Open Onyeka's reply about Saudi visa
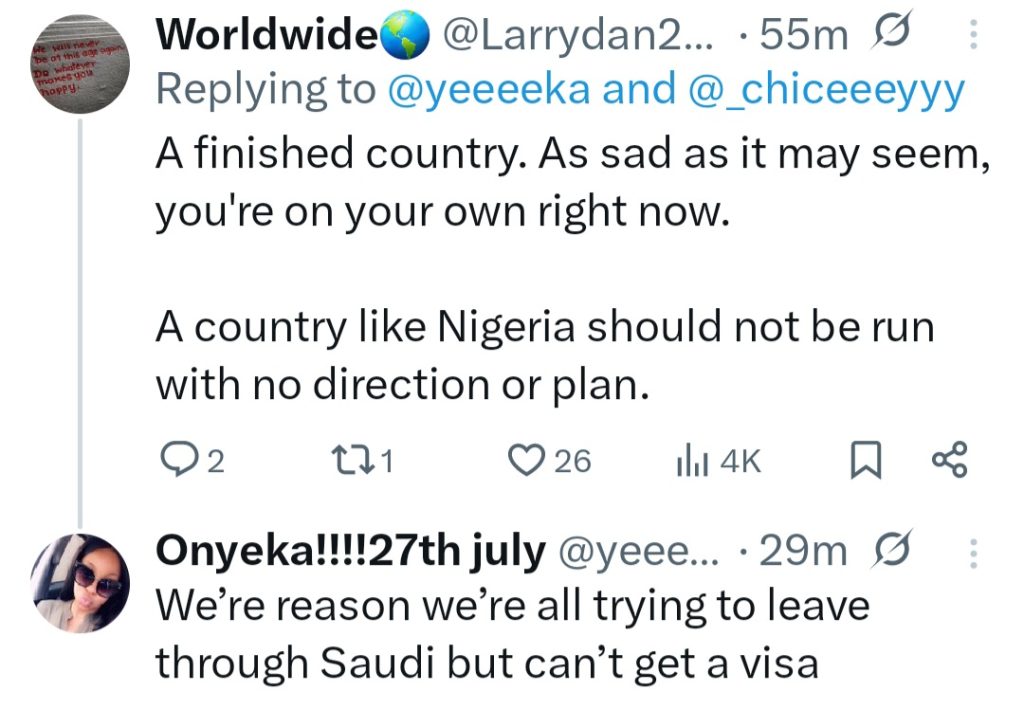1024x709 pixels. (x=500, y=635)
